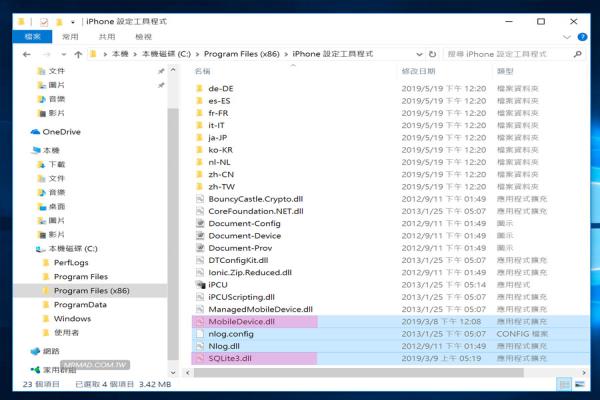The image size is (600, 400).
Task: Select Program Files (x86) in address path
Action: coord(241,54)
